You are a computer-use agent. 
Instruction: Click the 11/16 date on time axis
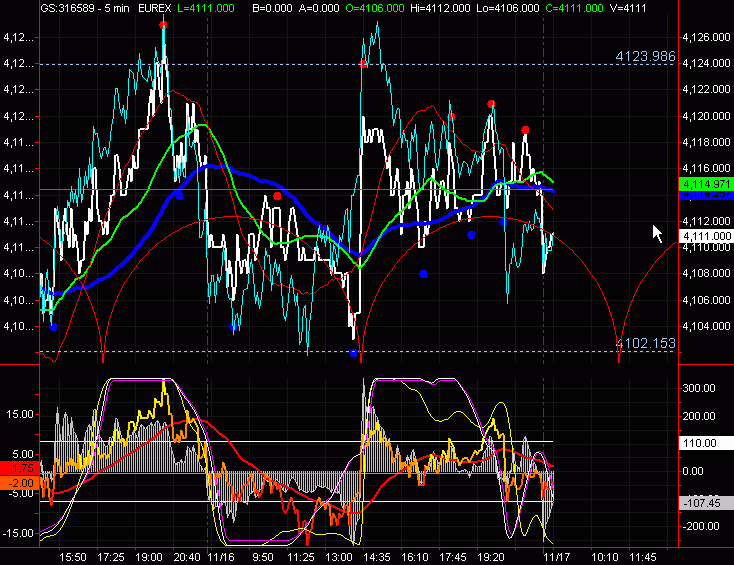pos(220,554)
